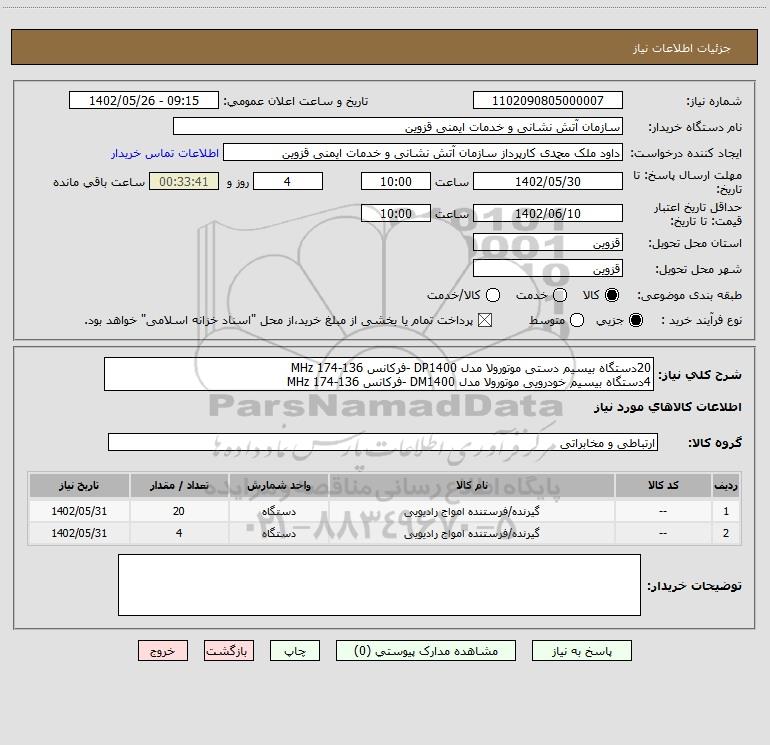Click quantity 20 in row 1
Viewport: 770px width, 745px height.
(x=179, y=511)
